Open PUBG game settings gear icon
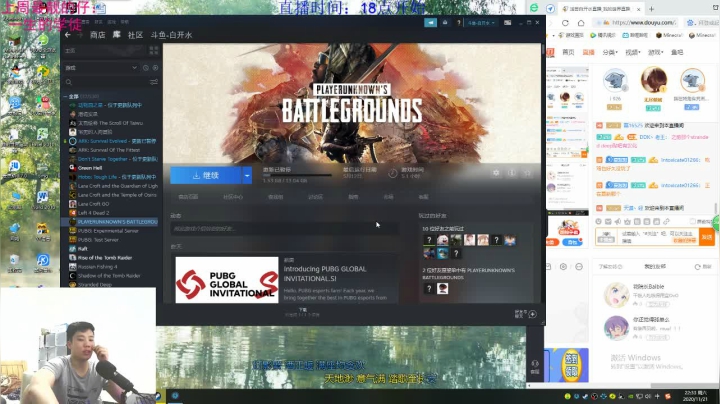 [496, 173]
